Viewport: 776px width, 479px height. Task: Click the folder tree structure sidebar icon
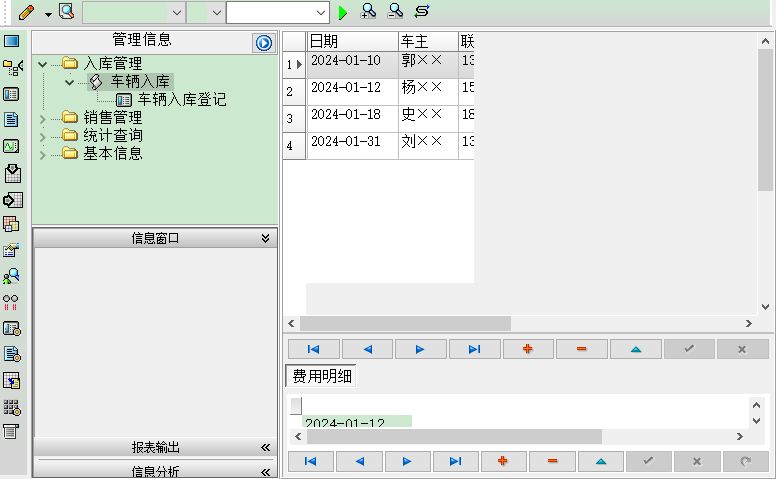tap(12, 67)
